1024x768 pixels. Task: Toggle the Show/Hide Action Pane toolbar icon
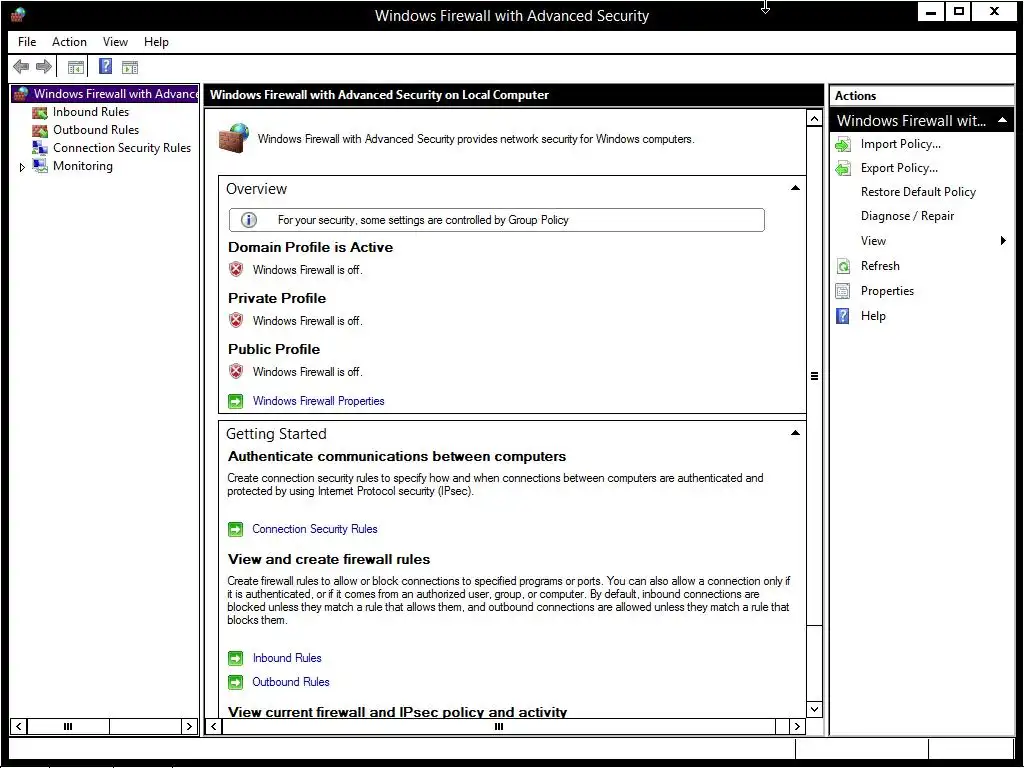coord(130,67)
